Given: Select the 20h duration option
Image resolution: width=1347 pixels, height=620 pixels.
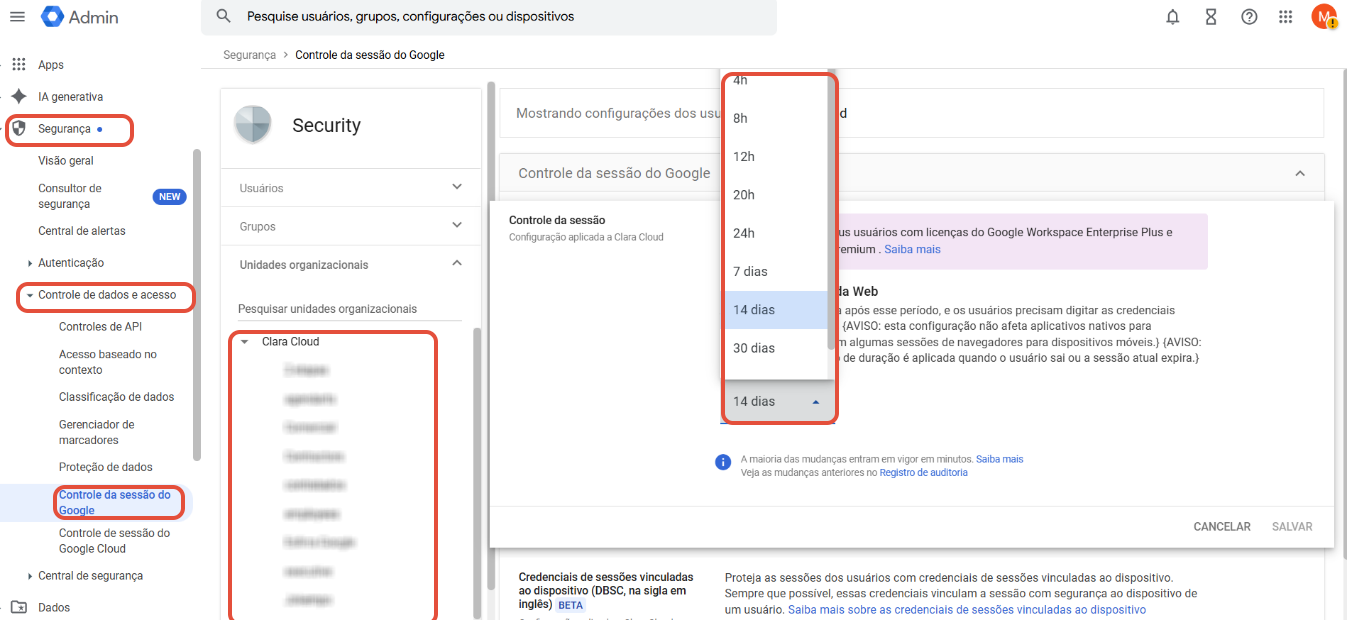Looking at the screenshot, I should (775, 195).
